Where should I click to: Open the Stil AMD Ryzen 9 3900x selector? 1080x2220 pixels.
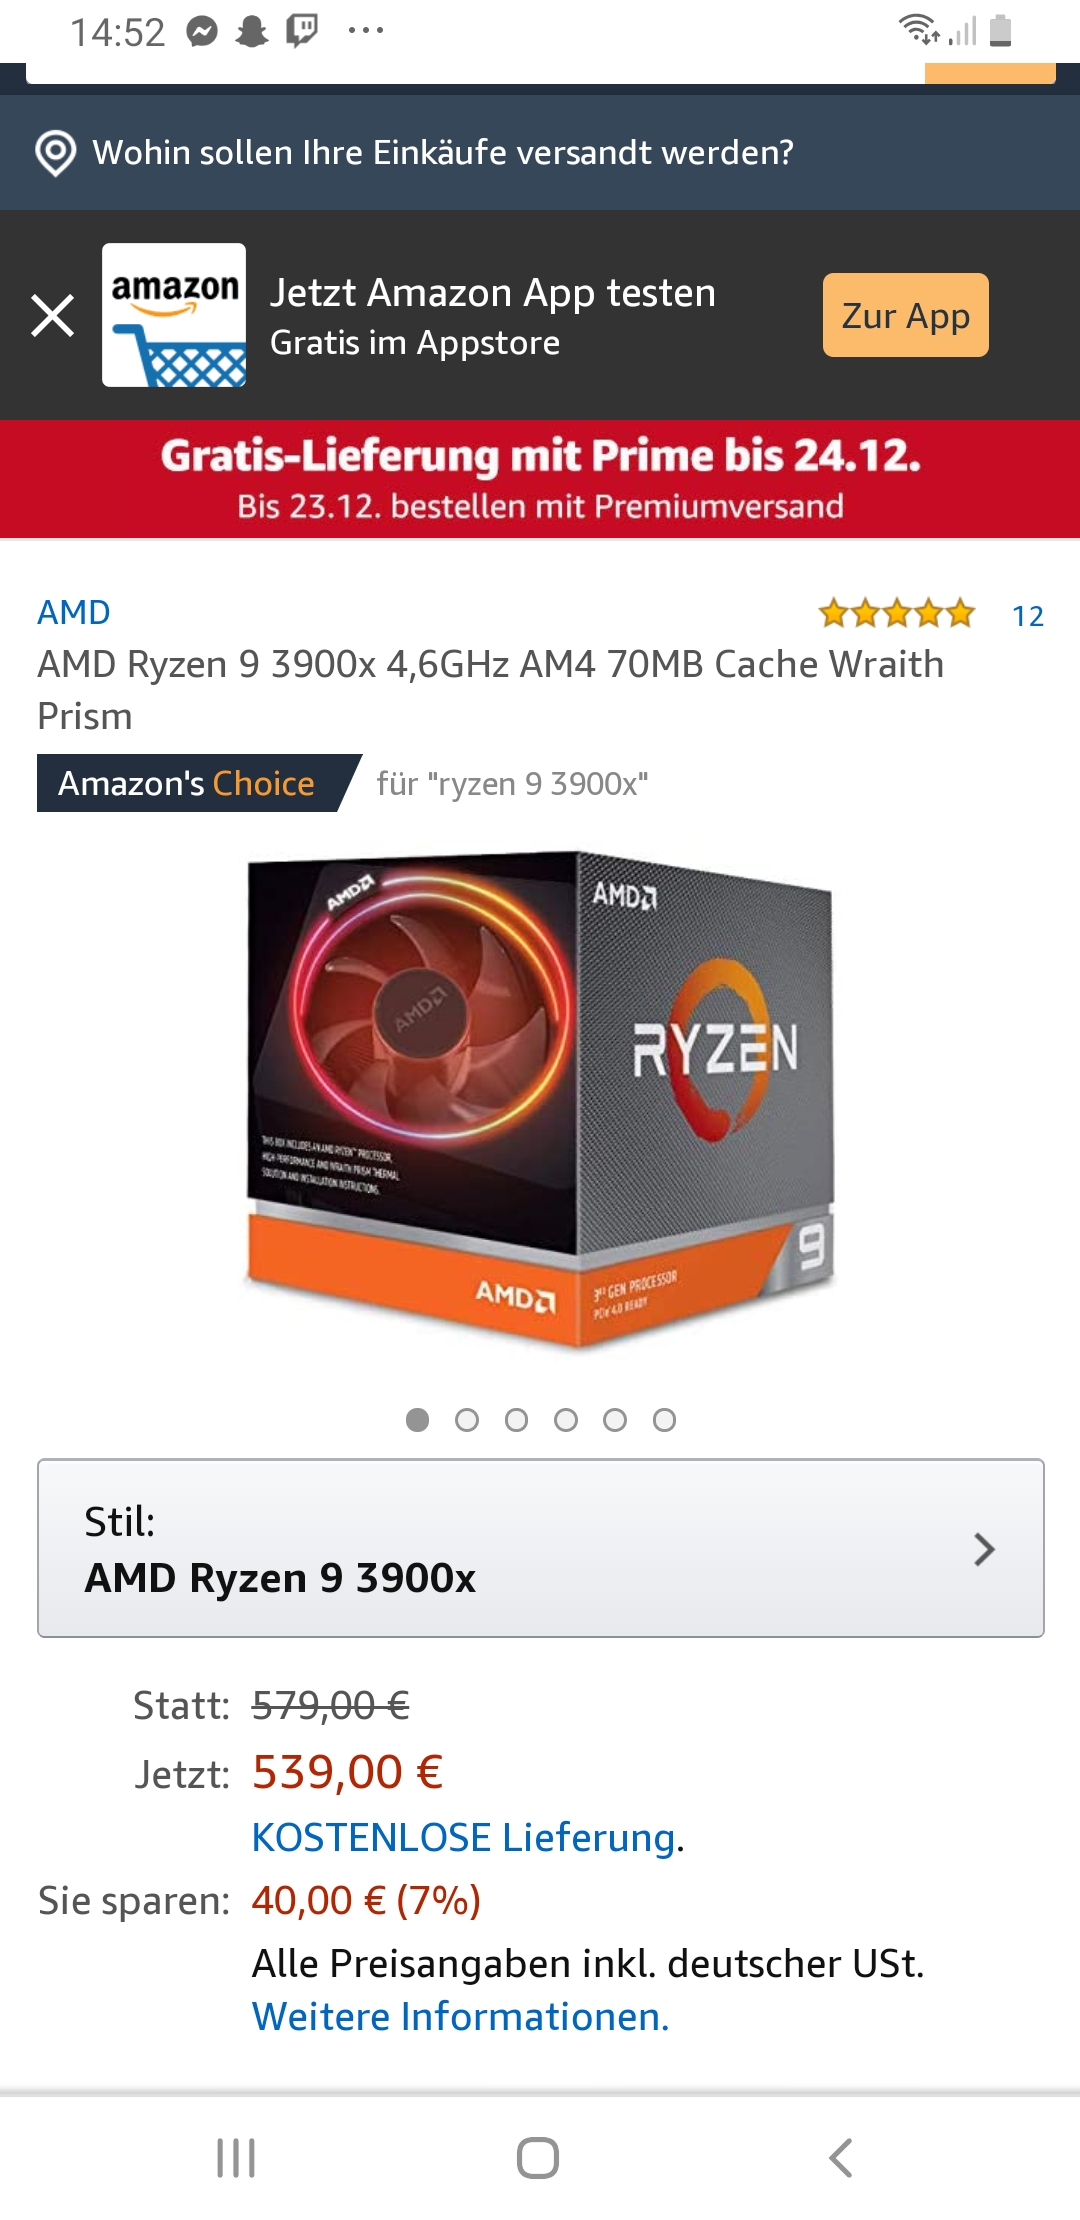(x=541, y=1548)
